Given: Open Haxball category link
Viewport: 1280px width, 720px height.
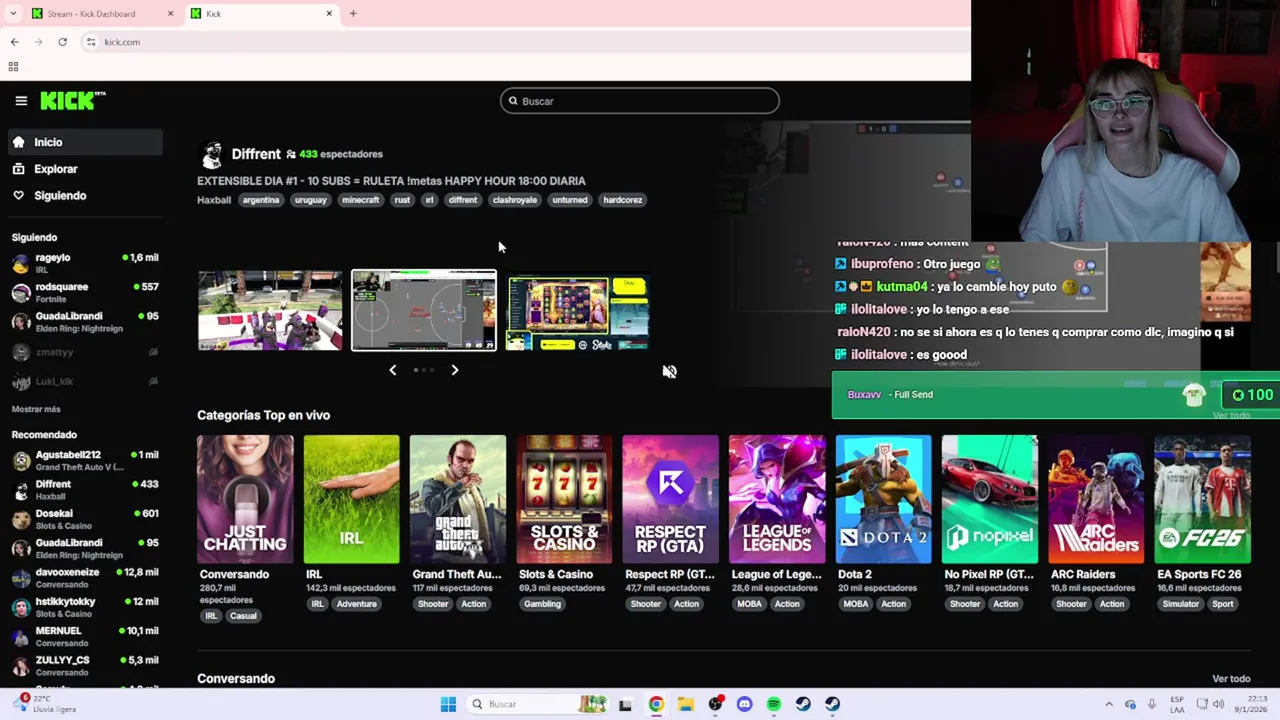Looking at the screenshot, I should 214,200.
